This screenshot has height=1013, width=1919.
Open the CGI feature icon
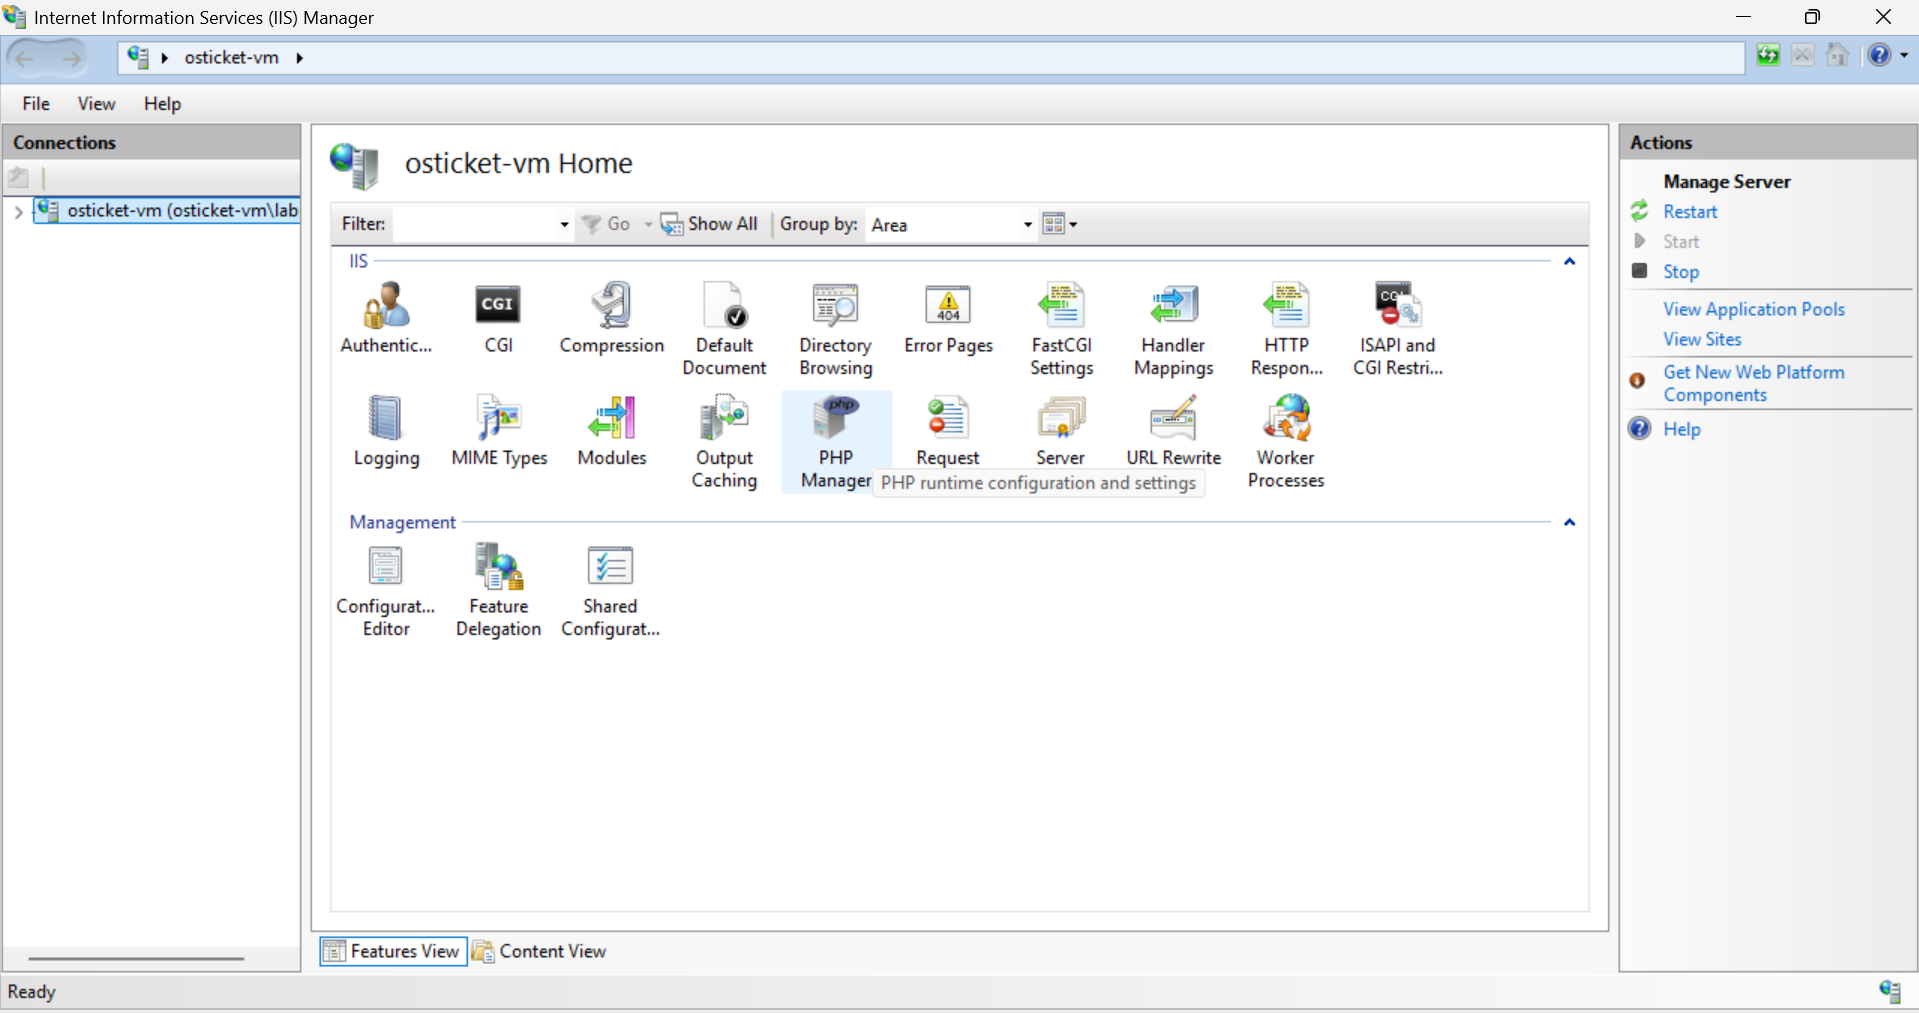(x=498, y=318)
